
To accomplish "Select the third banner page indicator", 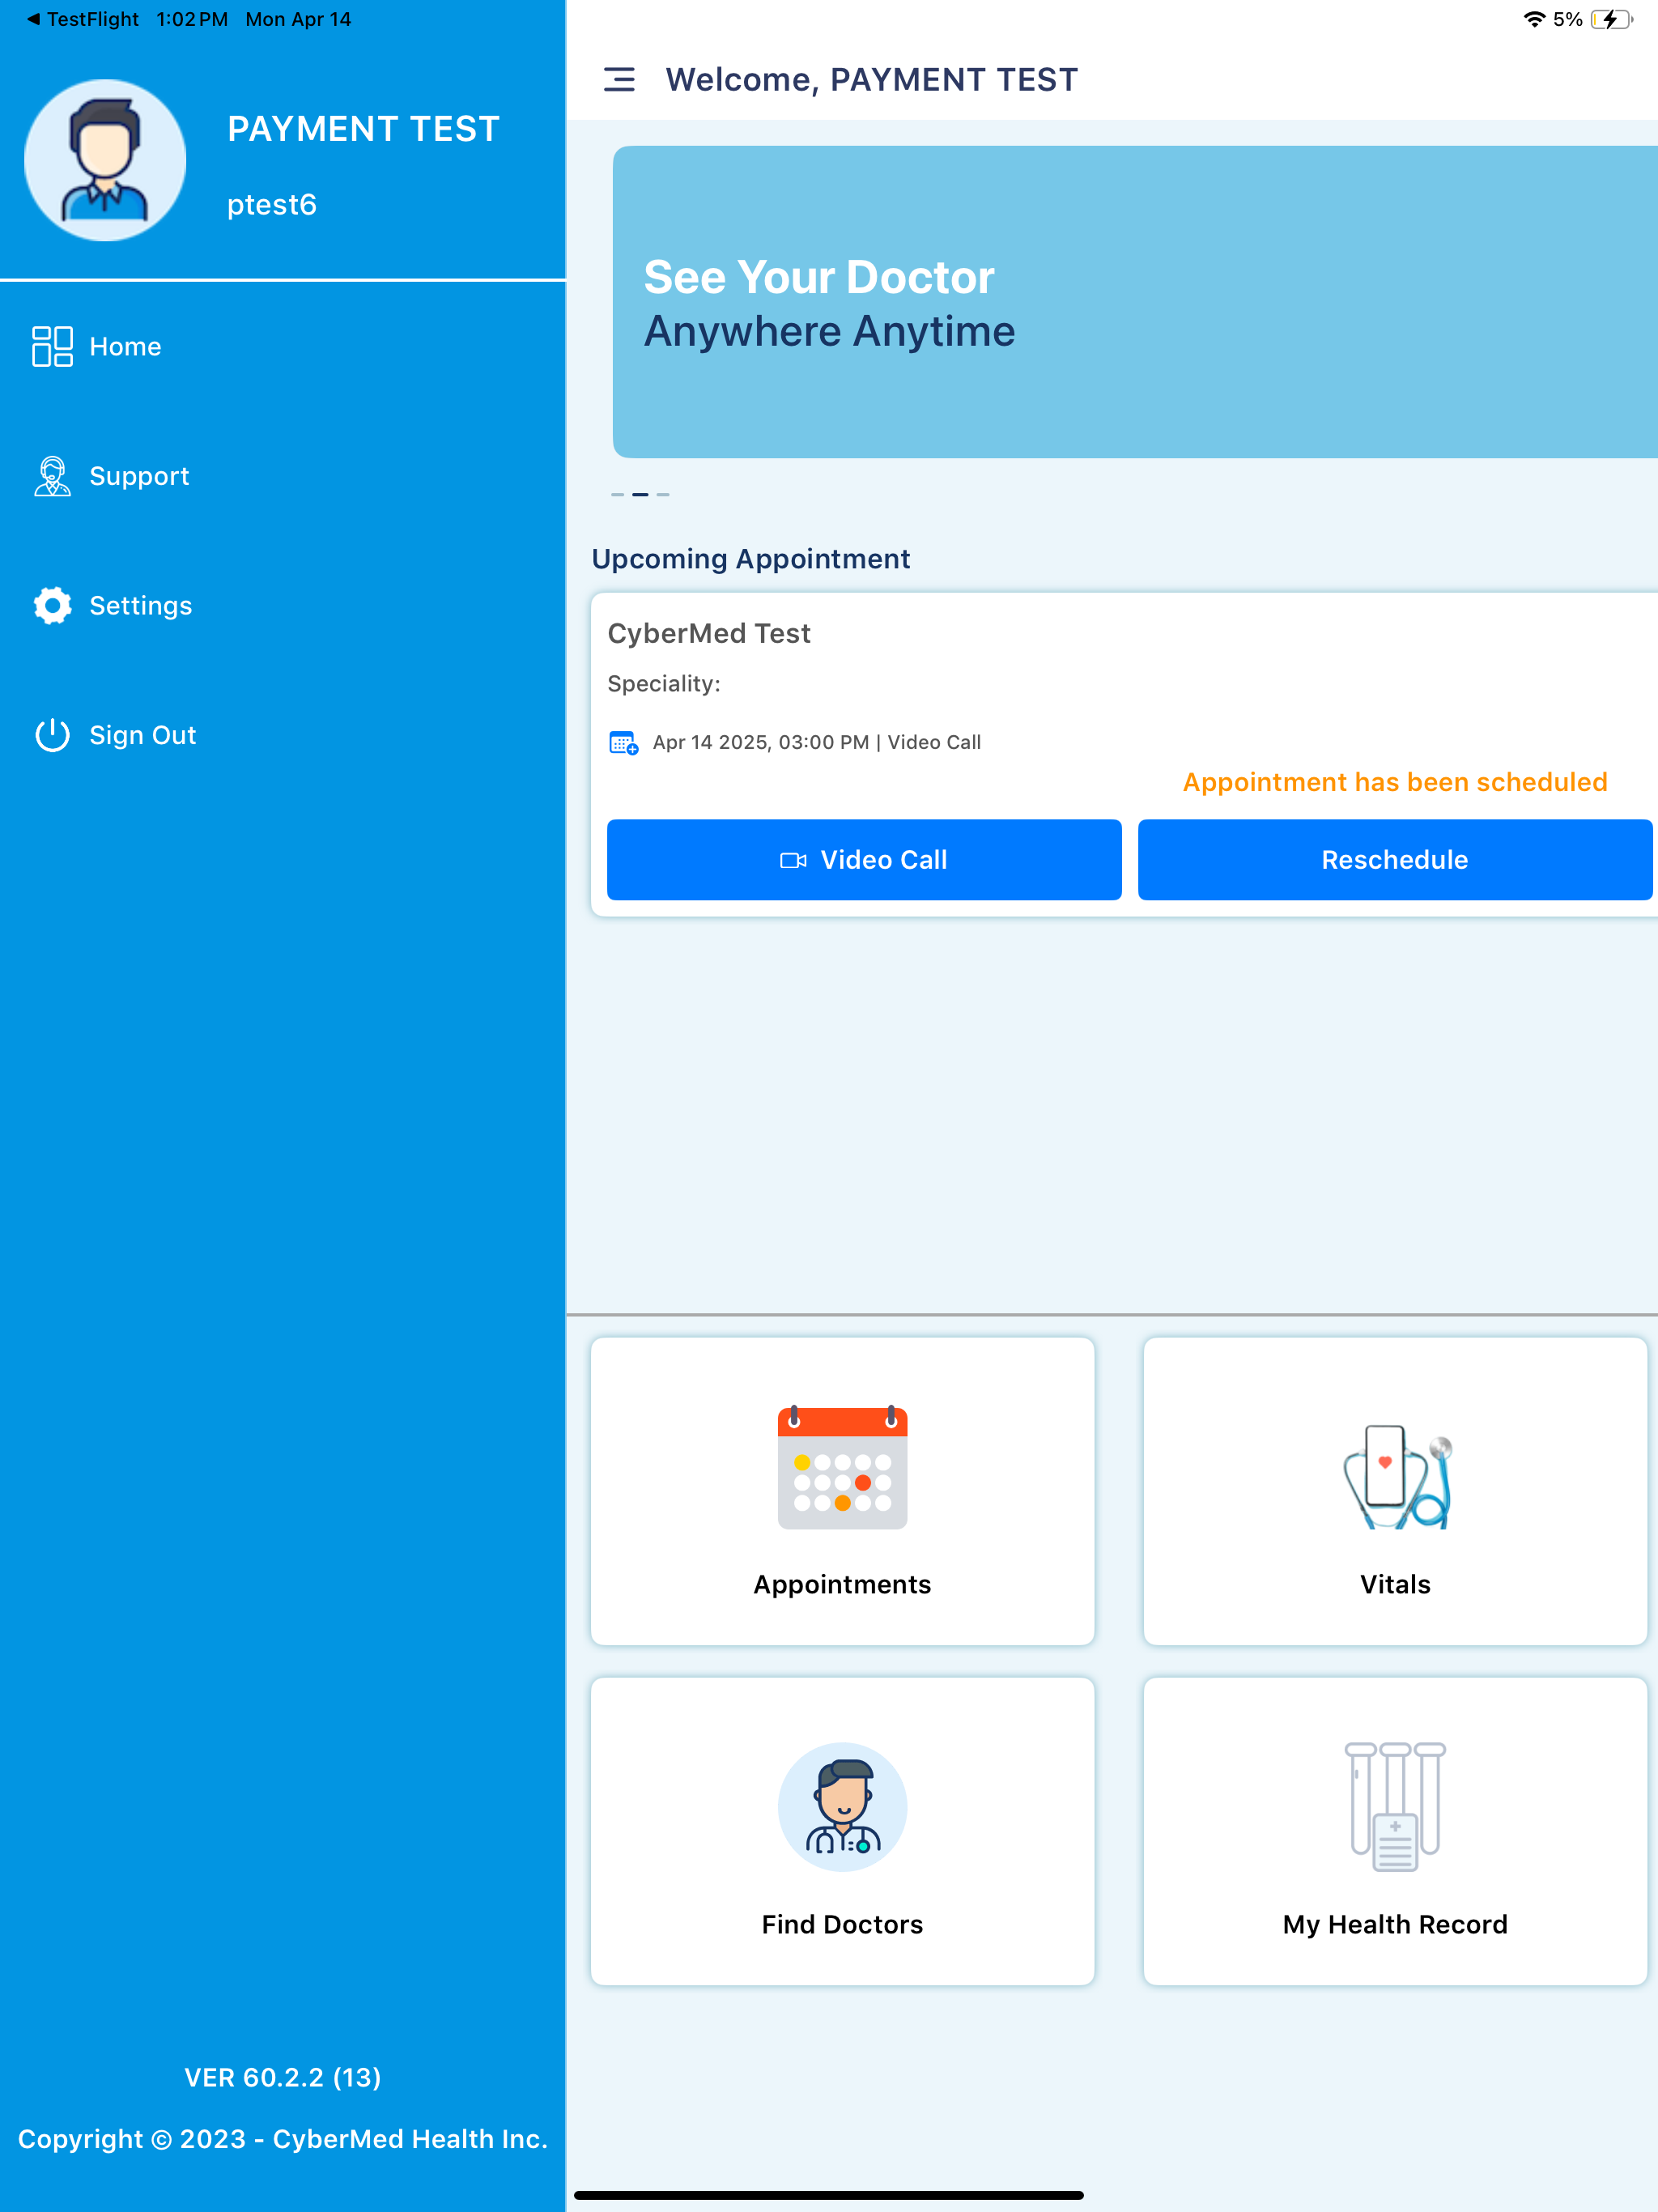I will [x=663, y=494].
